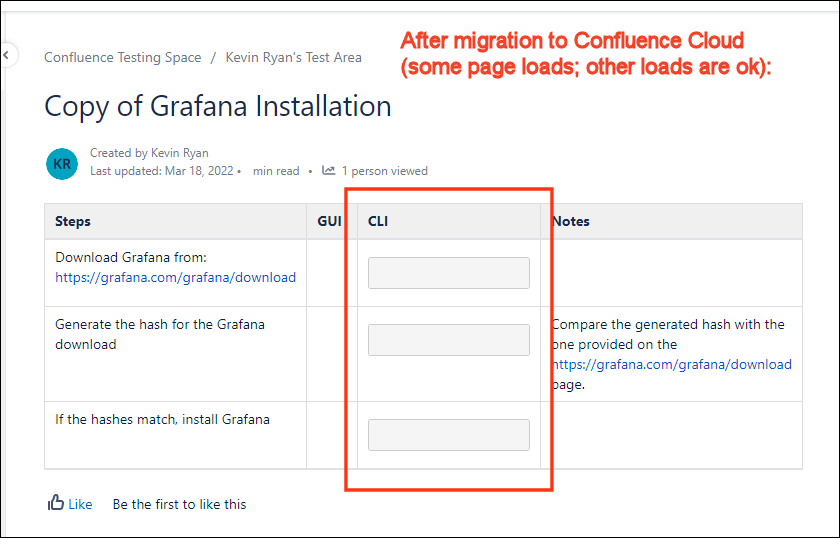
Task: Click the Generate the hash for the Grafana download cell
Action: click(175, 354)
